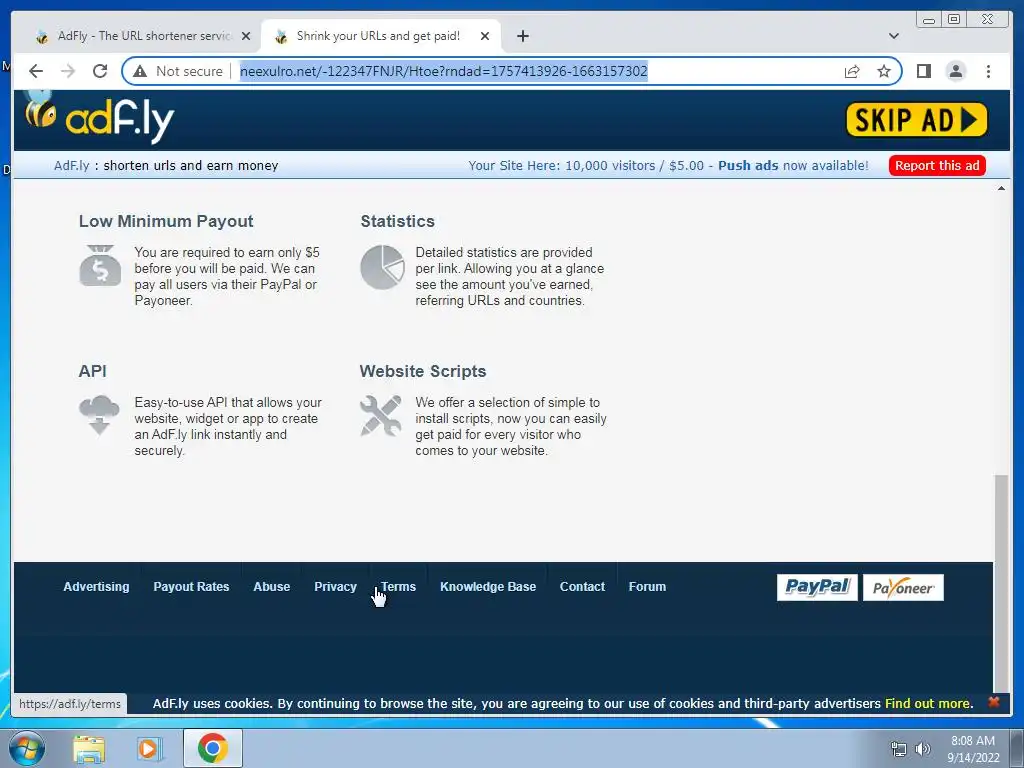Reload the current page
This screenshot has width=1024, height=768.
100,71
